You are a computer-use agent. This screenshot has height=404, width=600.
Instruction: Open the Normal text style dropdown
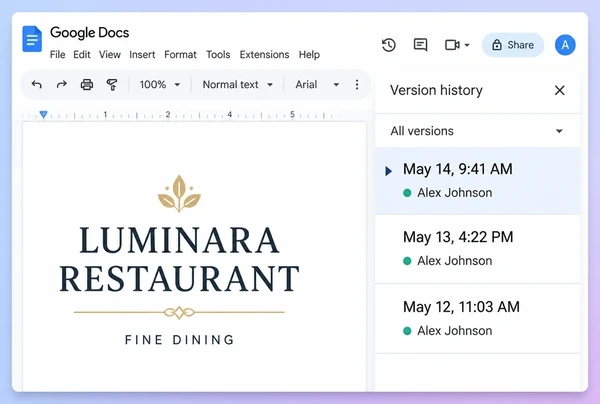[x=237, y=85]
